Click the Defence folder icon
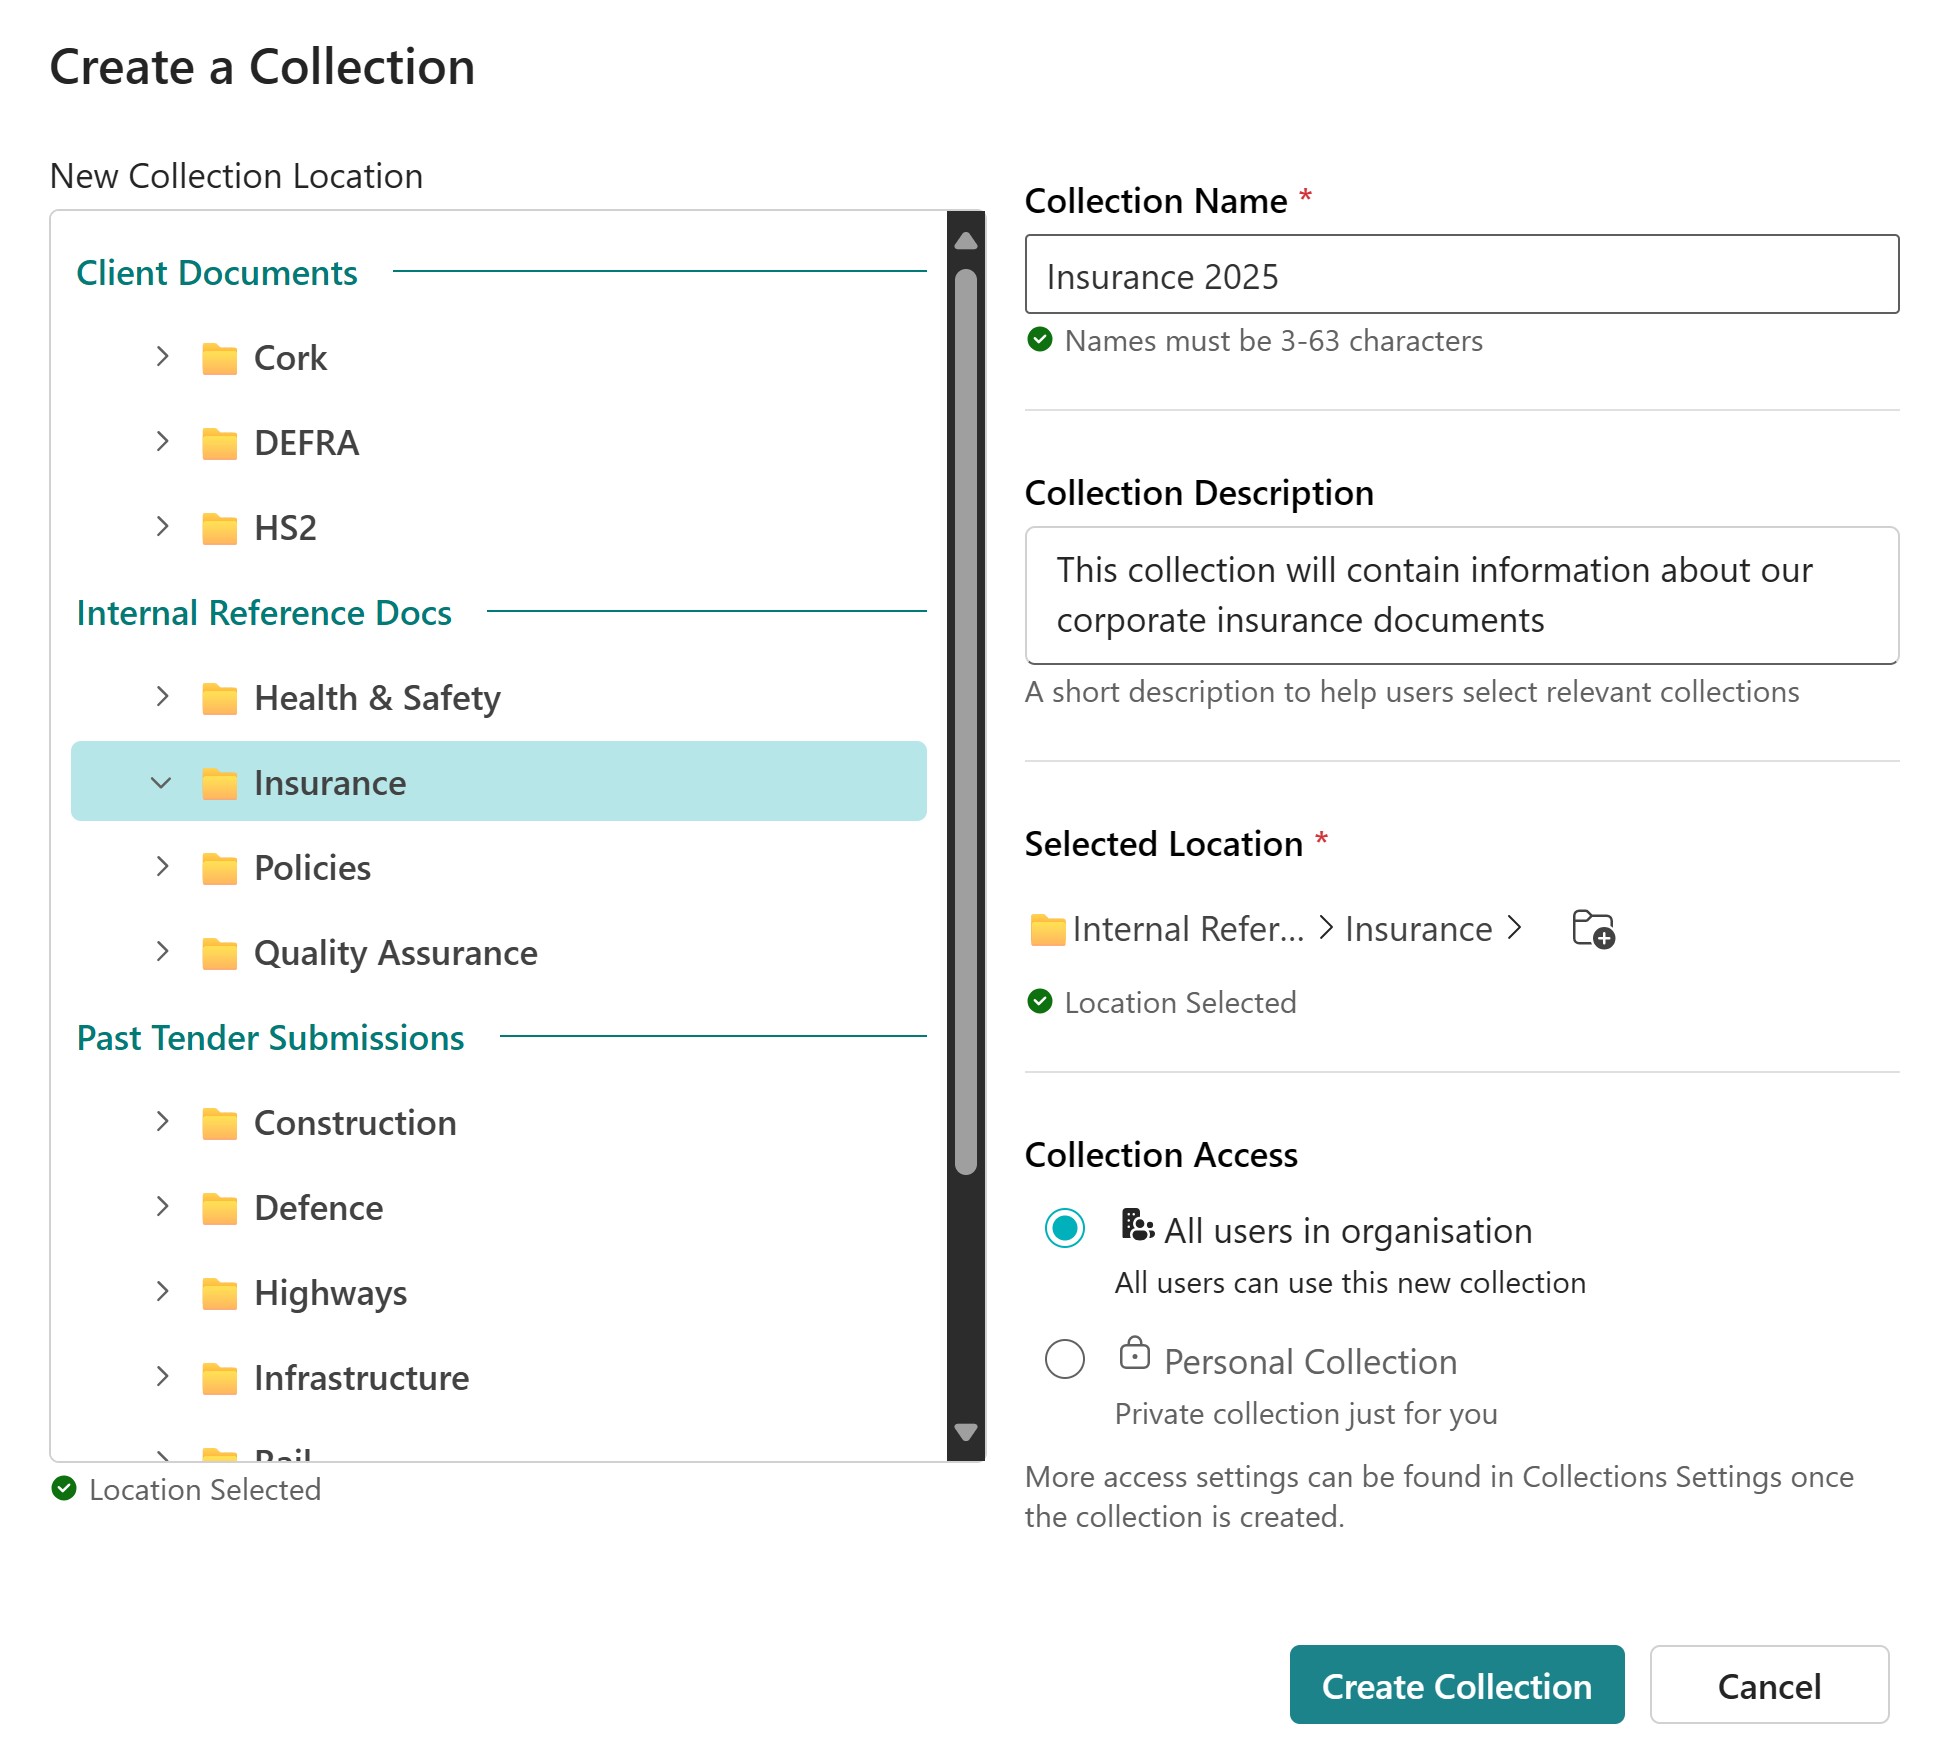The image size is (1956, 1753). [219, 1208]
